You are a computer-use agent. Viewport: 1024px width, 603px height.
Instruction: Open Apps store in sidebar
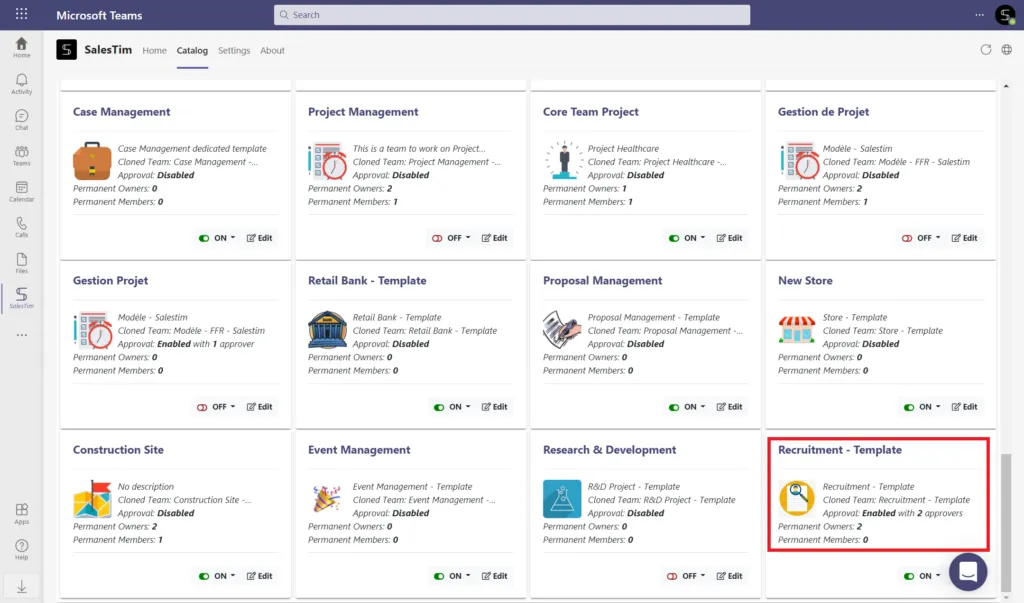[22, 513]
